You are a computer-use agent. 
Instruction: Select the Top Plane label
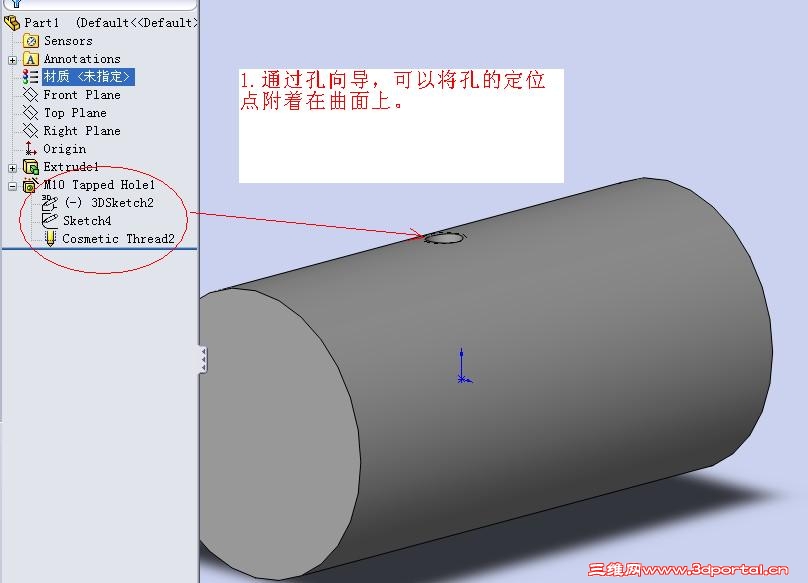point(75,113)
